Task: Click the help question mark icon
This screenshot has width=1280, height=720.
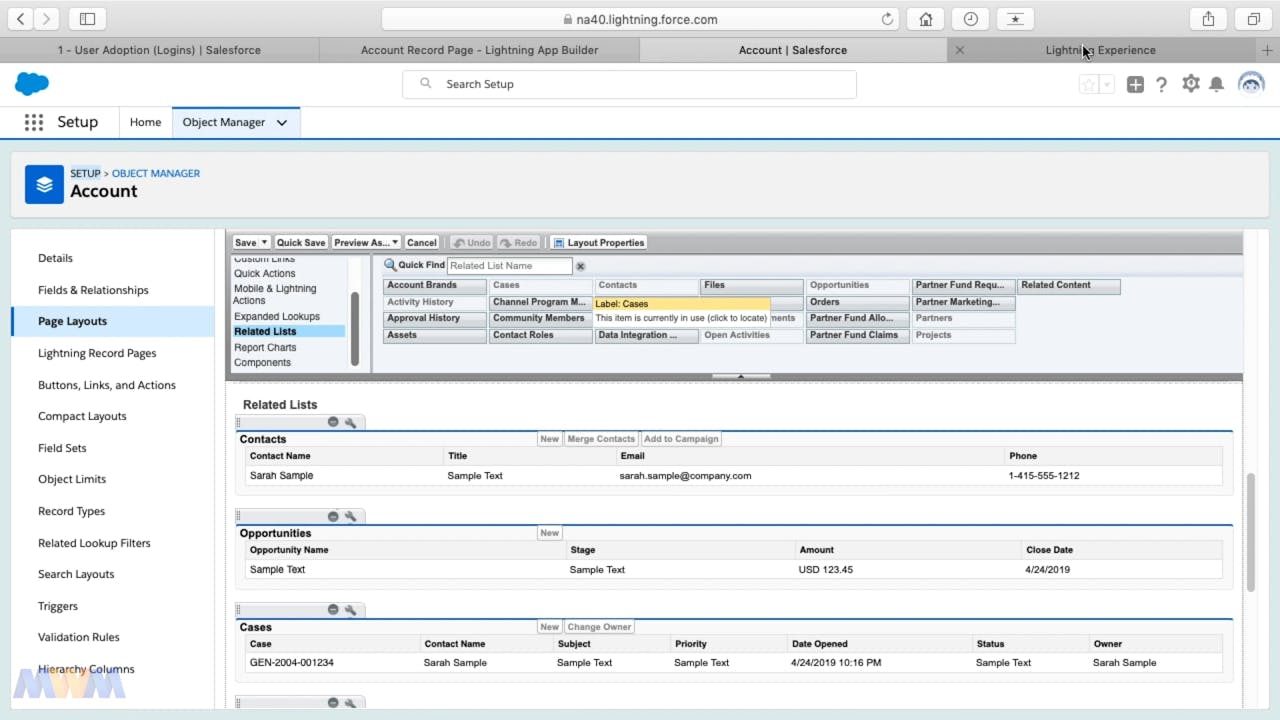Action: click(1161, 85)
